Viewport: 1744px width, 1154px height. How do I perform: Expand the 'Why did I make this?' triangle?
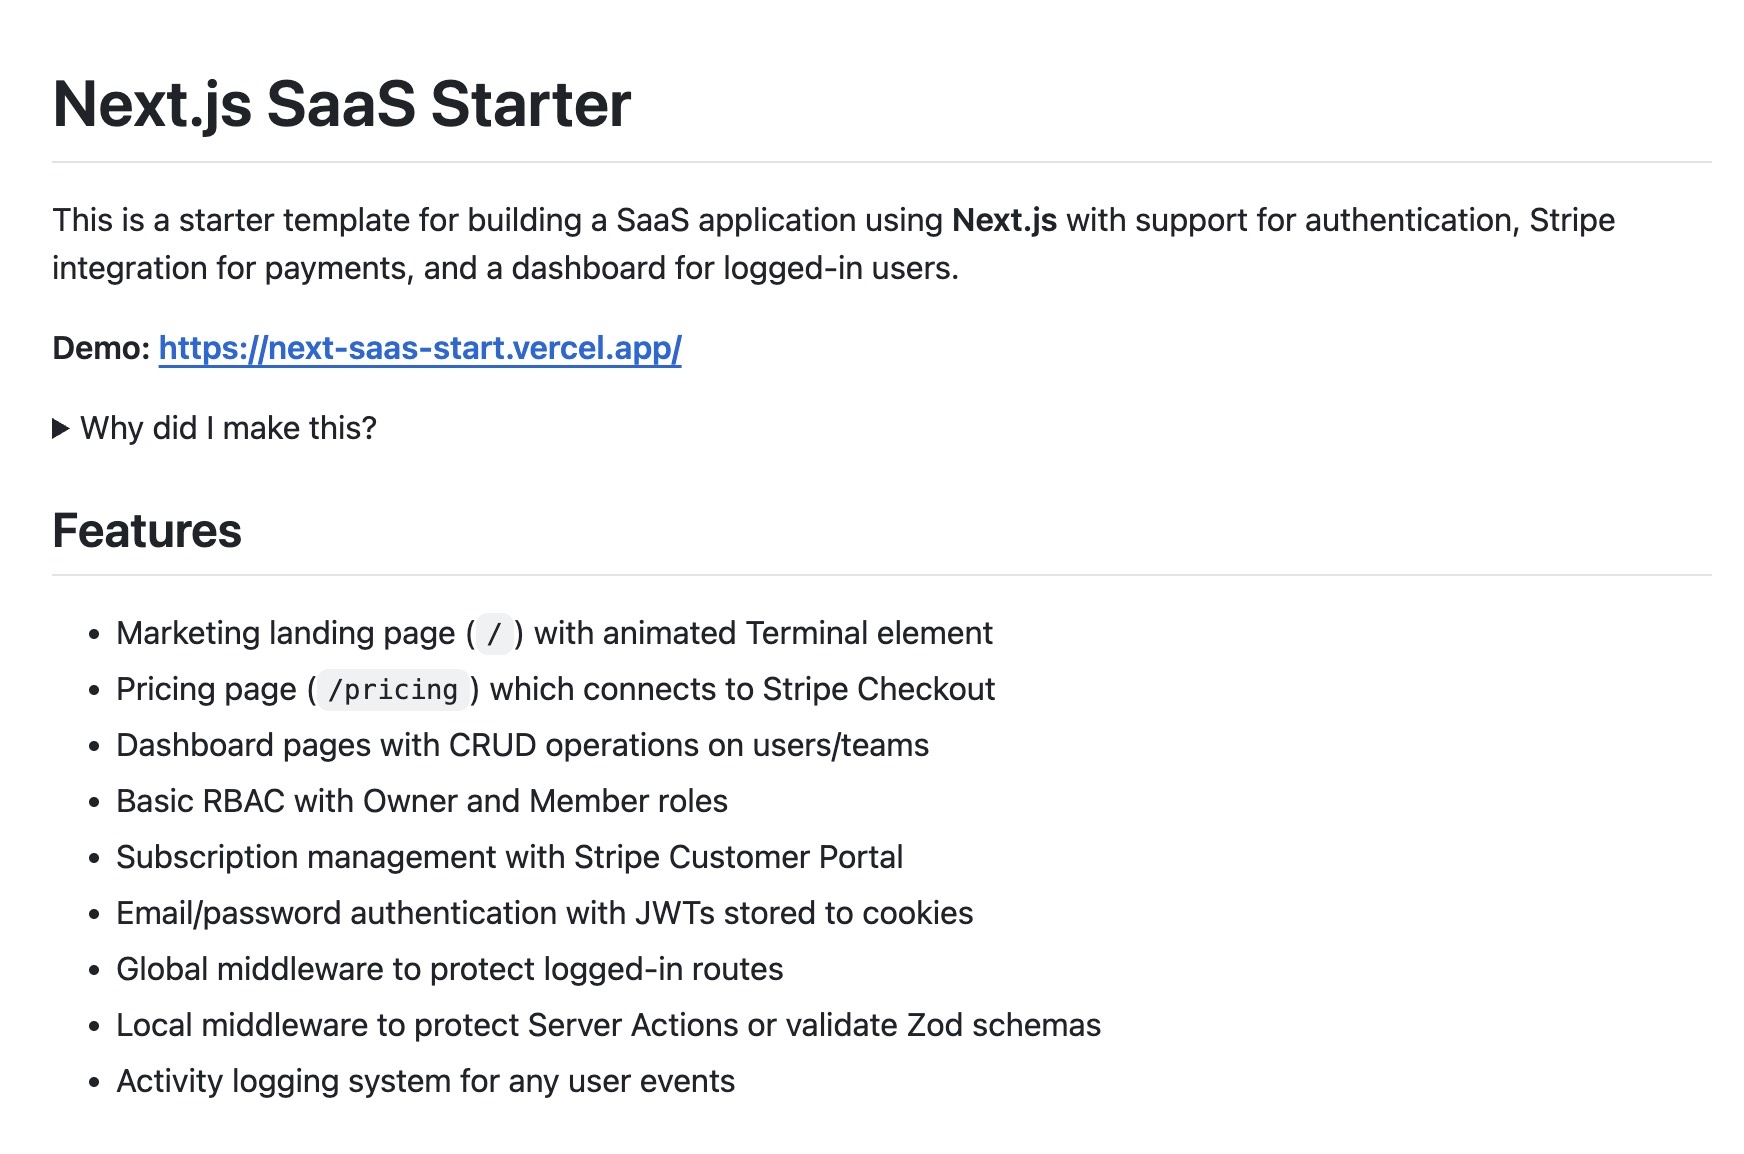click(x=60, y=429)
